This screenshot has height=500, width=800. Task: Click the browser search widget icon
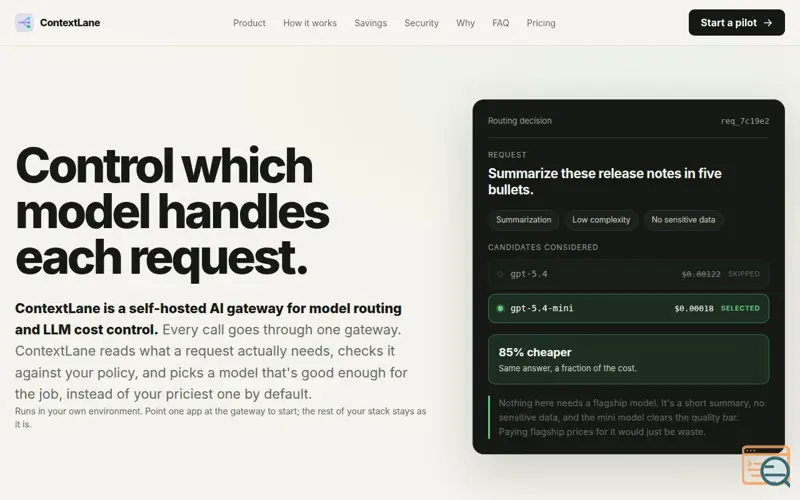coord(766,466)
